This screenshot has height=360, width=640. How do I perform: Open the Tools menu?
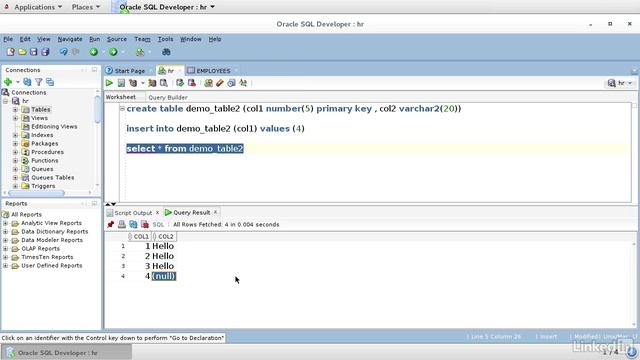(x=165, y=39)
